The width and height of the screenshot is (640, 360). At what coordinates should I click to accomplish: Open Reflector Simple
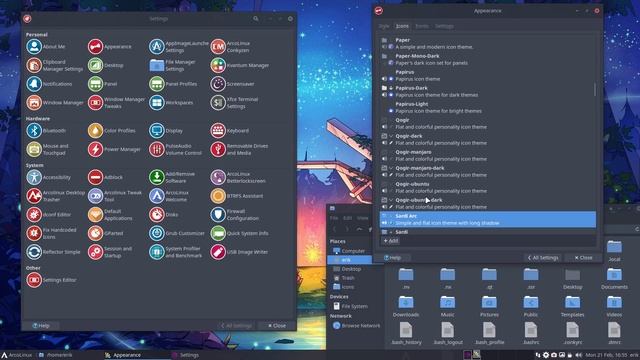pyautogui.click(x=53, y=252)
